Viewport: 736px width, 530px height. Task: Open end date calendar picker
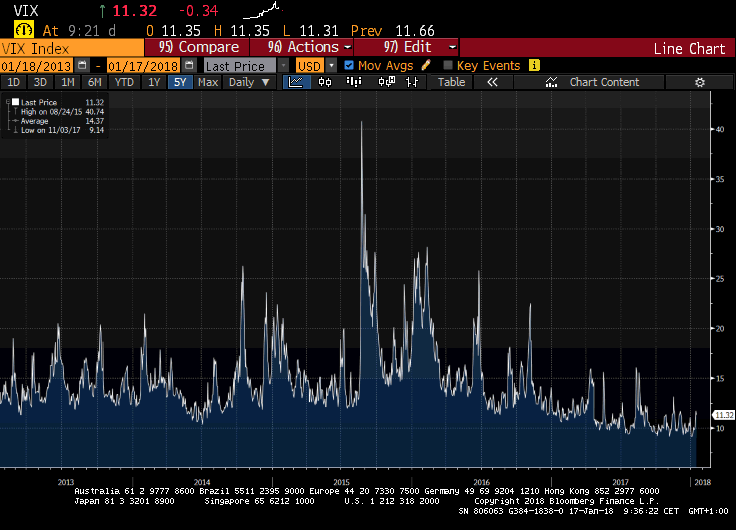(x=190, y=66)
